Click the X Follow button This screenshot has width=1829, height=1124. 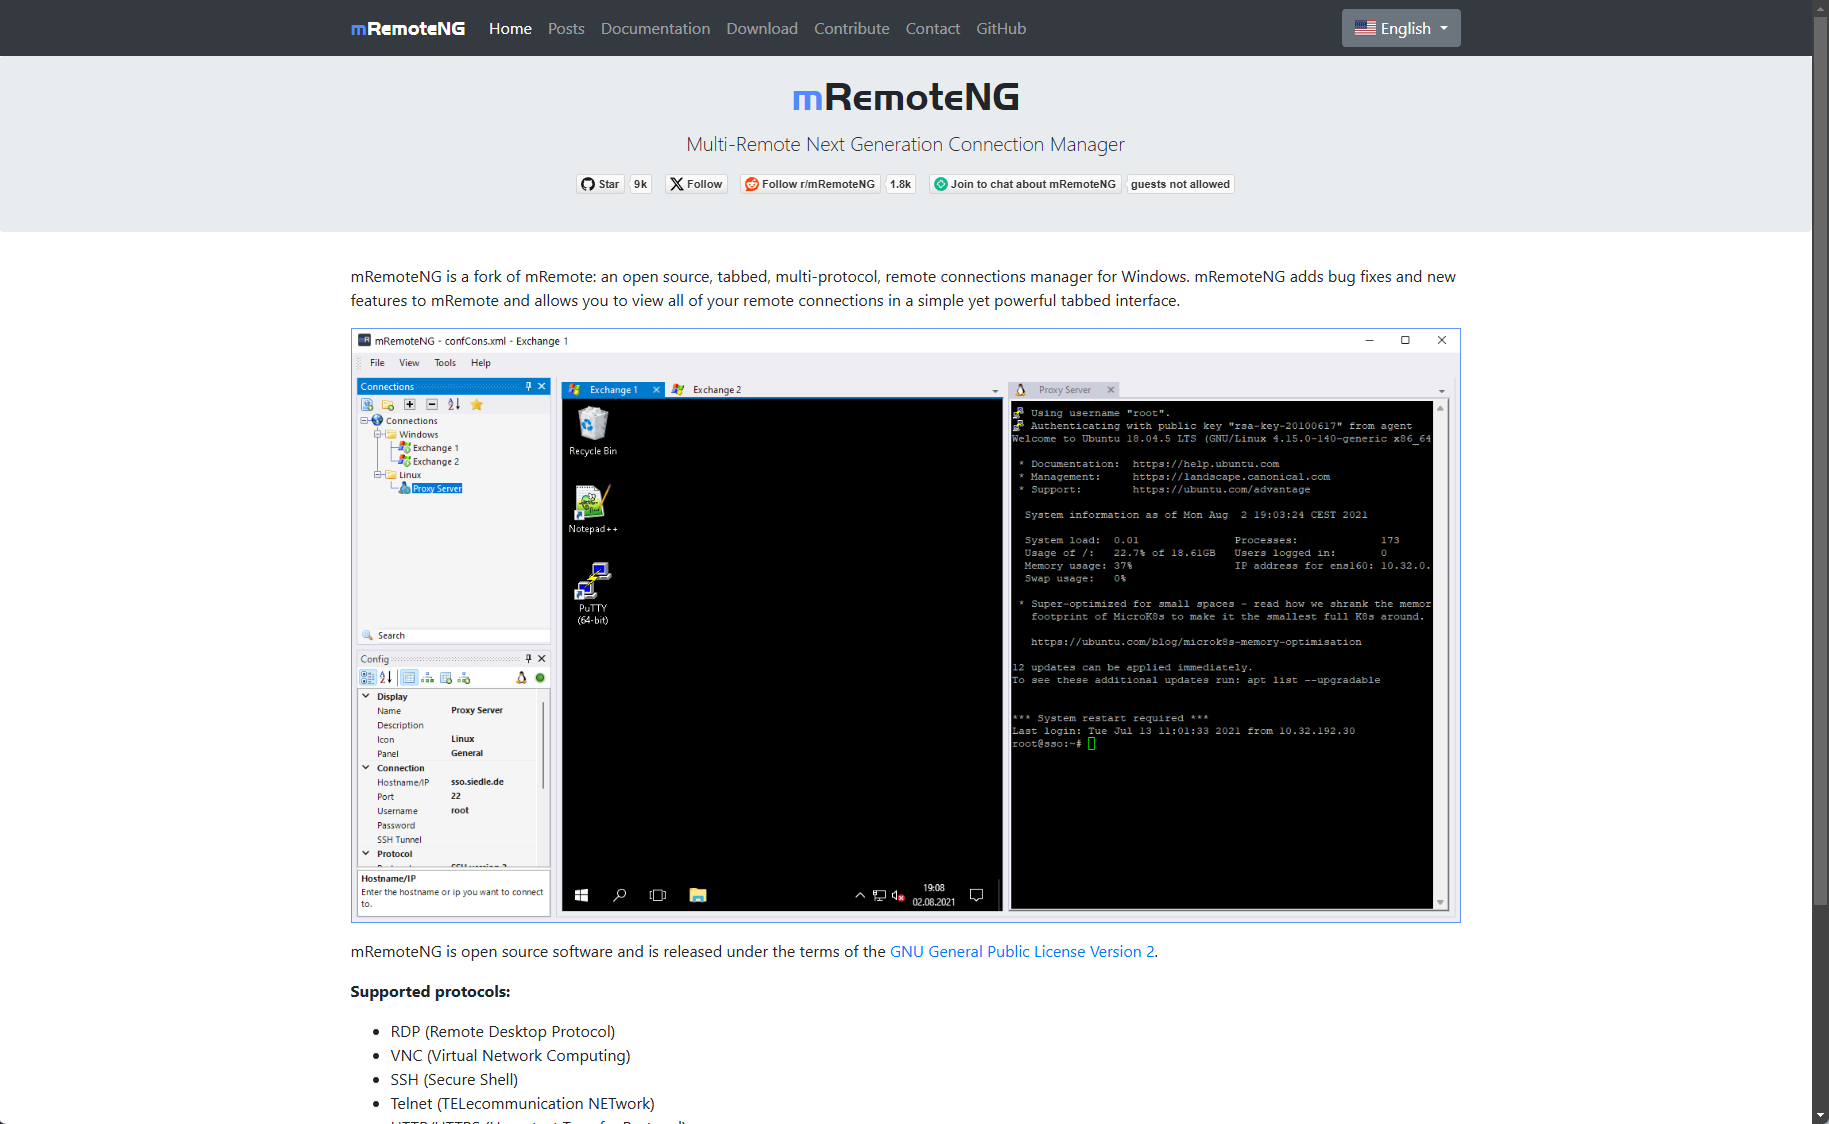696,184
